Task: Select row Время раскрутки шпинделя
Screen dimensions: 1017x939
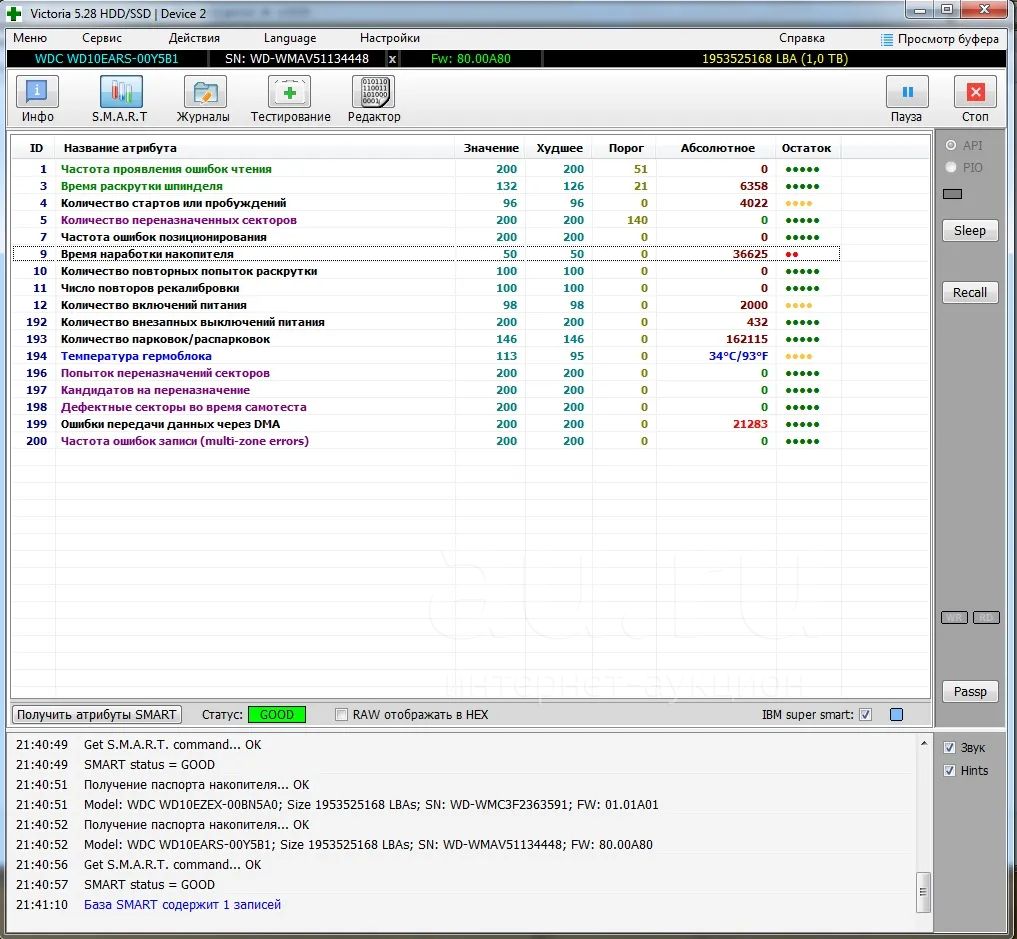Action: 426,186
